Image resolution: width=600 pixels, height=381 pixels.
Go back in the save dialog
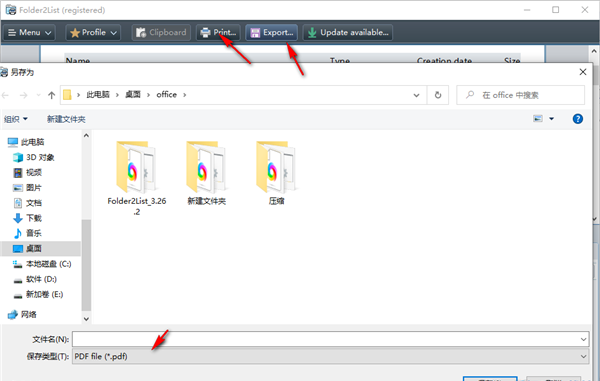click(x=5, y=95)
